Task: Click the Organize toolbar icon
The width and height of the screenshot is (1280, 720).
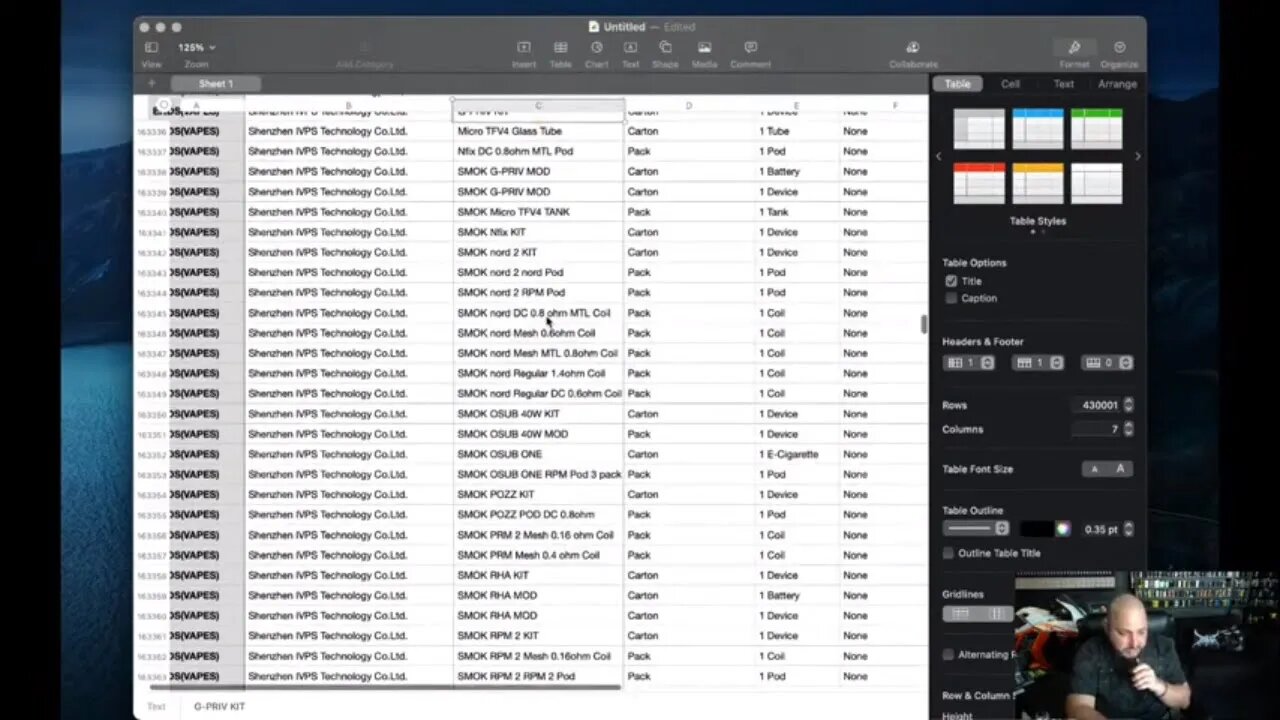Action: [x=1119, y=47]
